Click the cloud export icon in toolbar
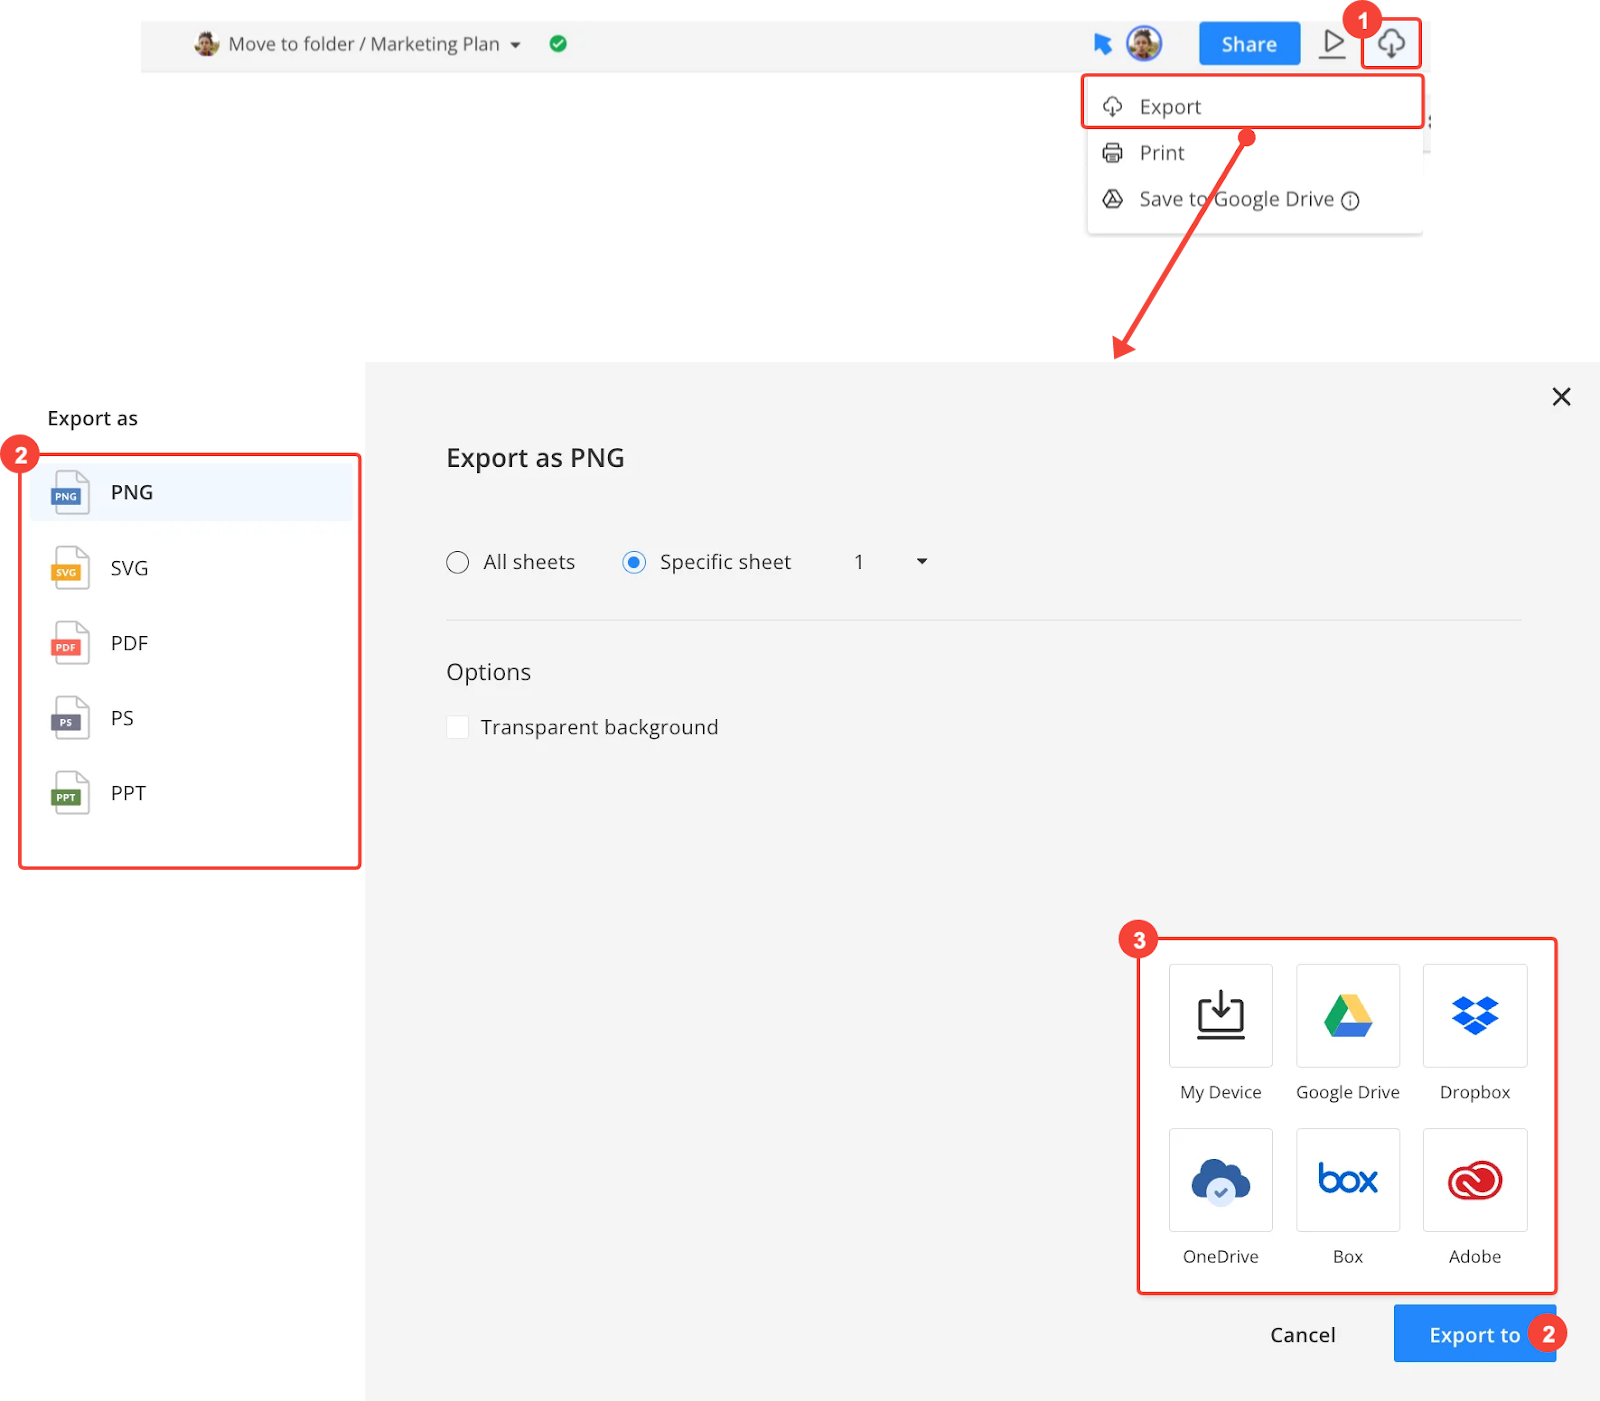 pos(1391,44)
